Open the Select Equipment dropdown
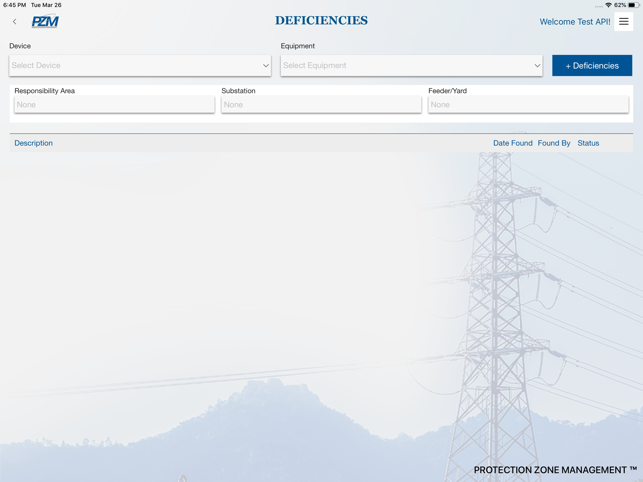The width and height of the screenshot is (643, 482). [x=411, y=66]
